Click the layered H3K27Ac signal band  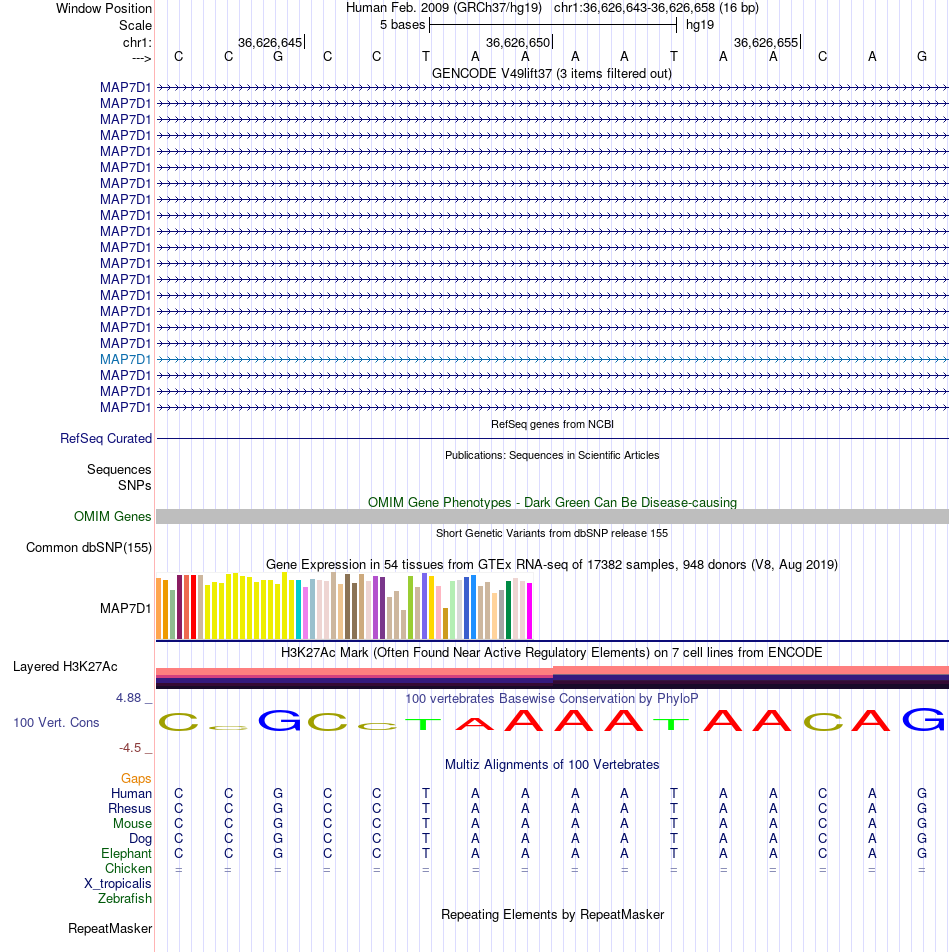click(552, 677)
